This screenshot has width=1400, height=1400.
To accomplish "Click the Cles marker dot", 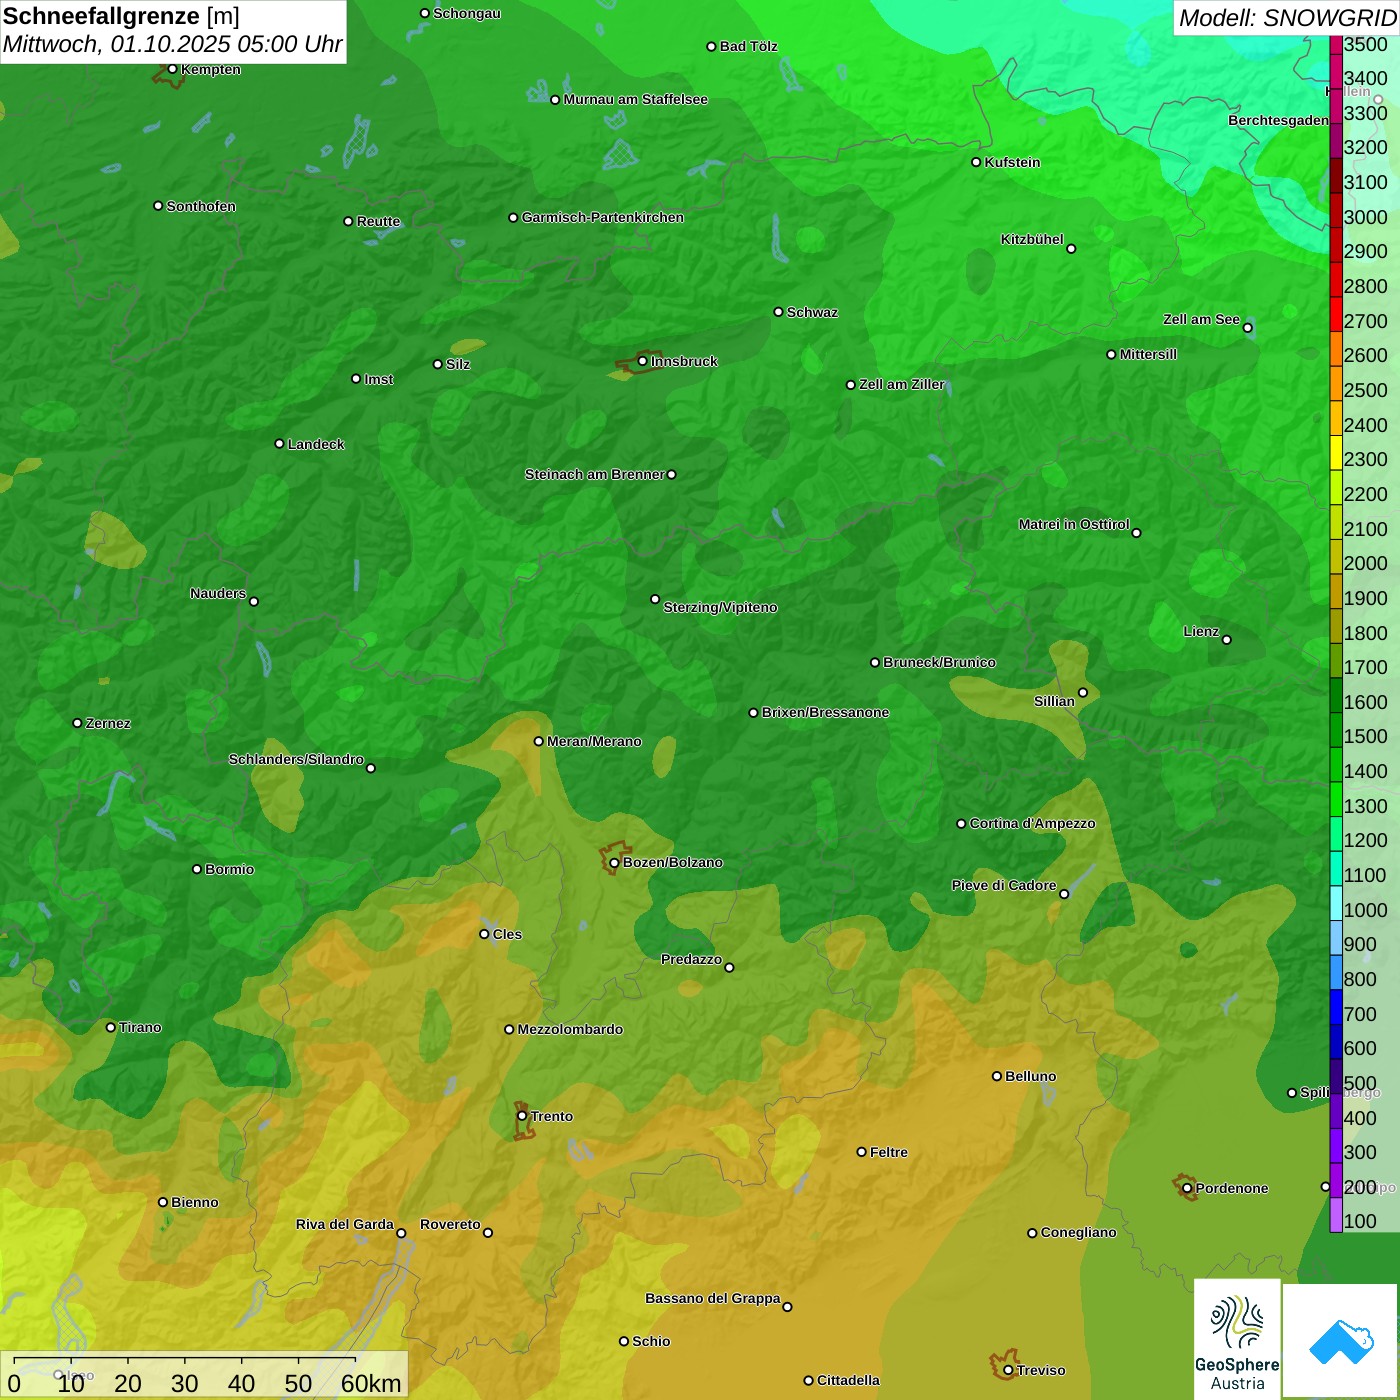I will pos(484,934).
